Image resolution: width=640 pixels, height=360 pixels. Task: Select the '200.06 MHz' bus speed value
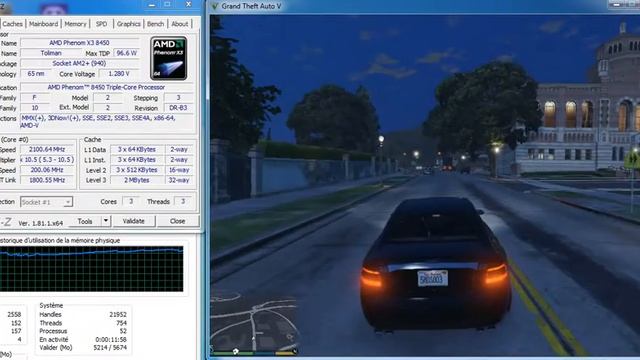[x=47, y=170]
